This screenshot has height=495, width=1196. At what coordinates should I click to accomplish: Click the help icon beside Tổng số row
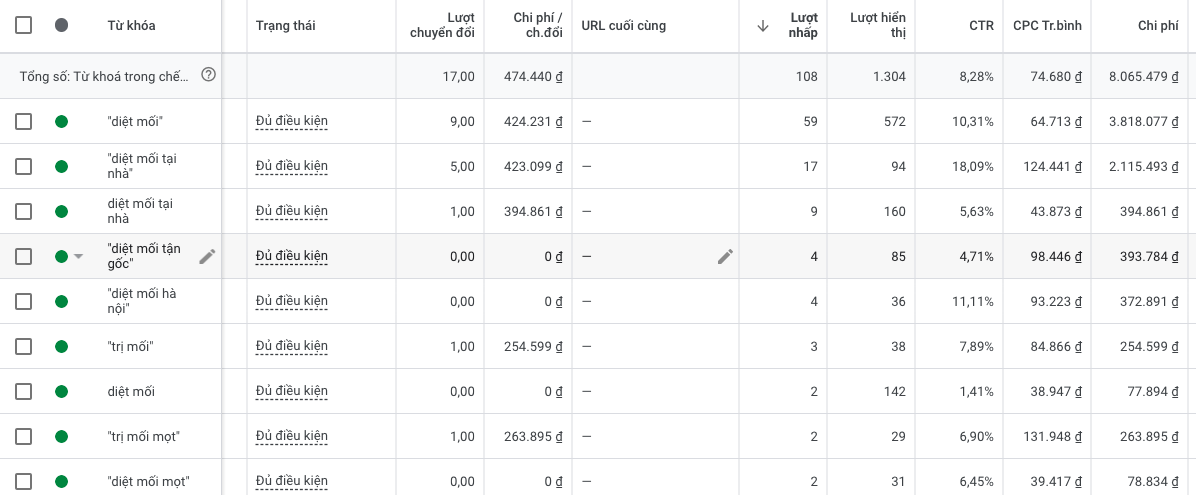tap(208, 75)
